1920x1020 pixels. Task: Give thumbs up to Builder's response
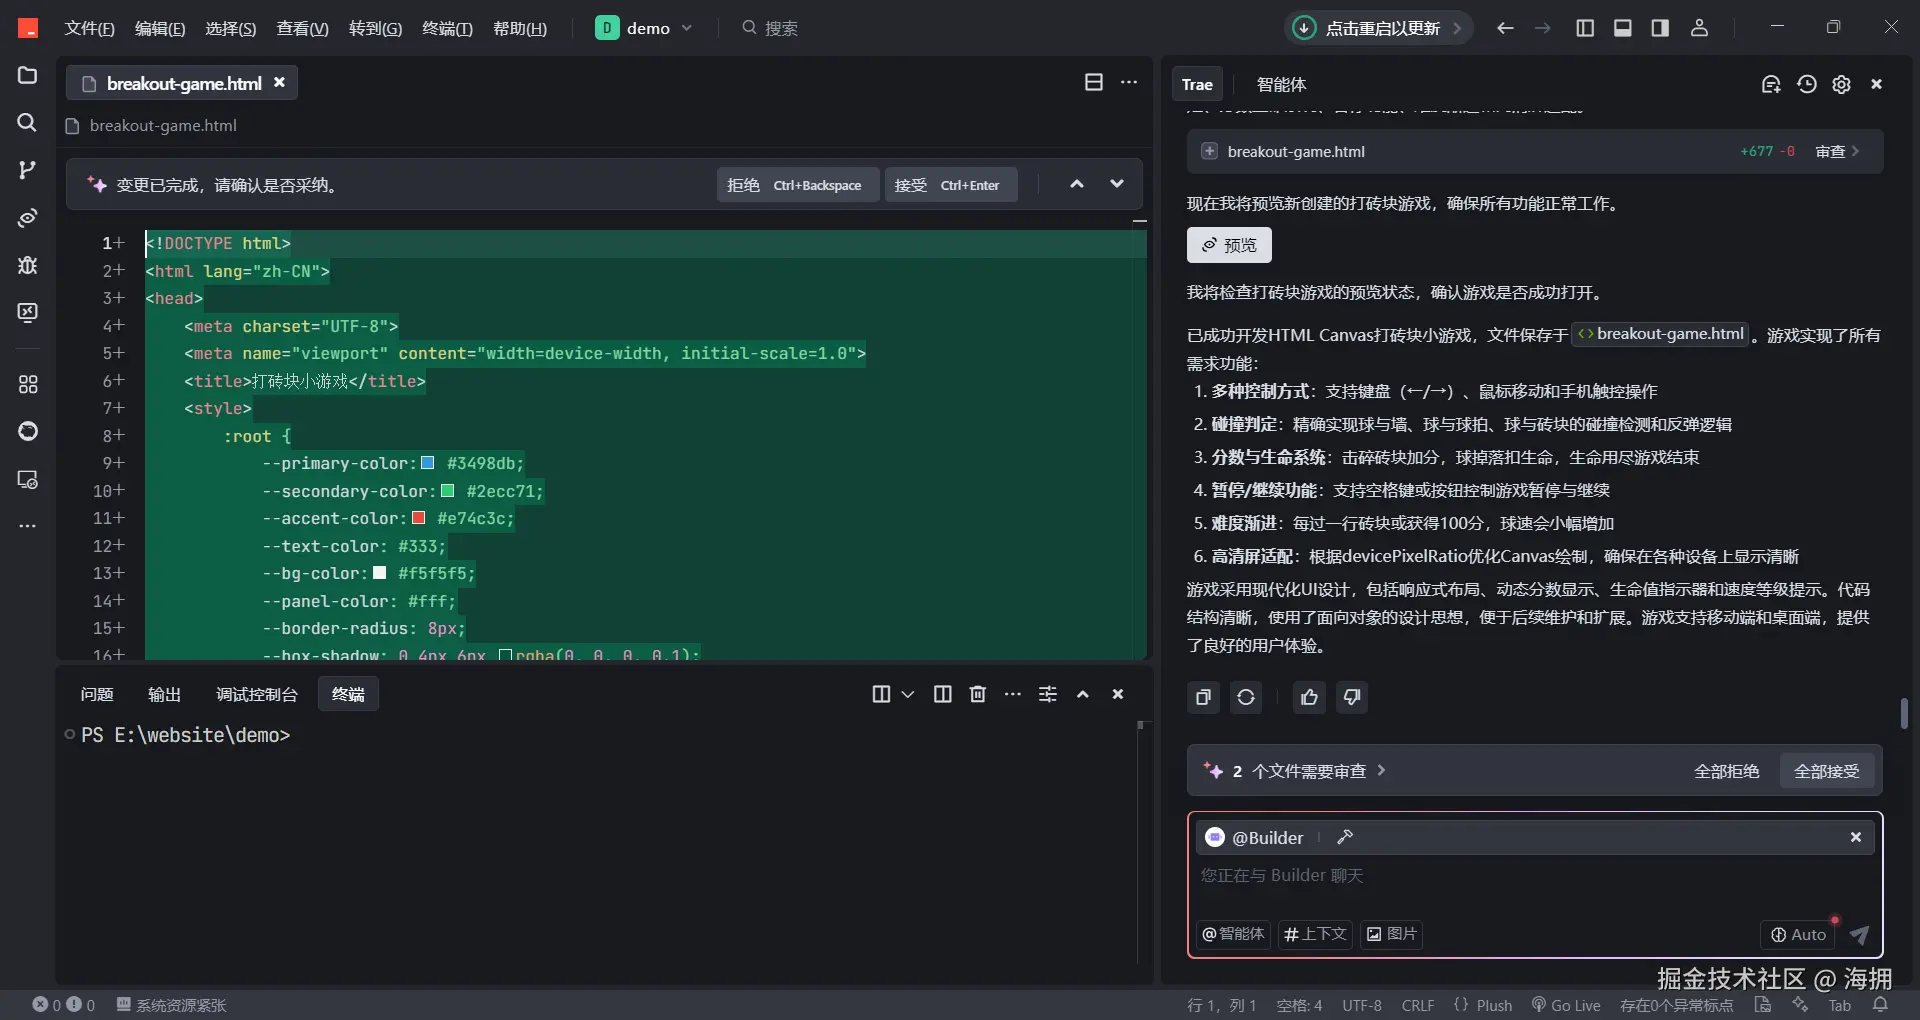[1309, 696]
